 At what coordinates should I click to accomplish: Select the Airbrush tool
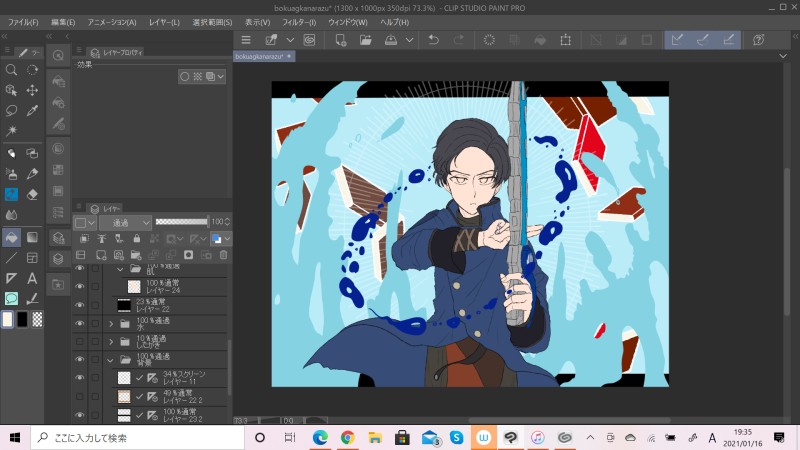pyautogui.click(x=11, y=174)
